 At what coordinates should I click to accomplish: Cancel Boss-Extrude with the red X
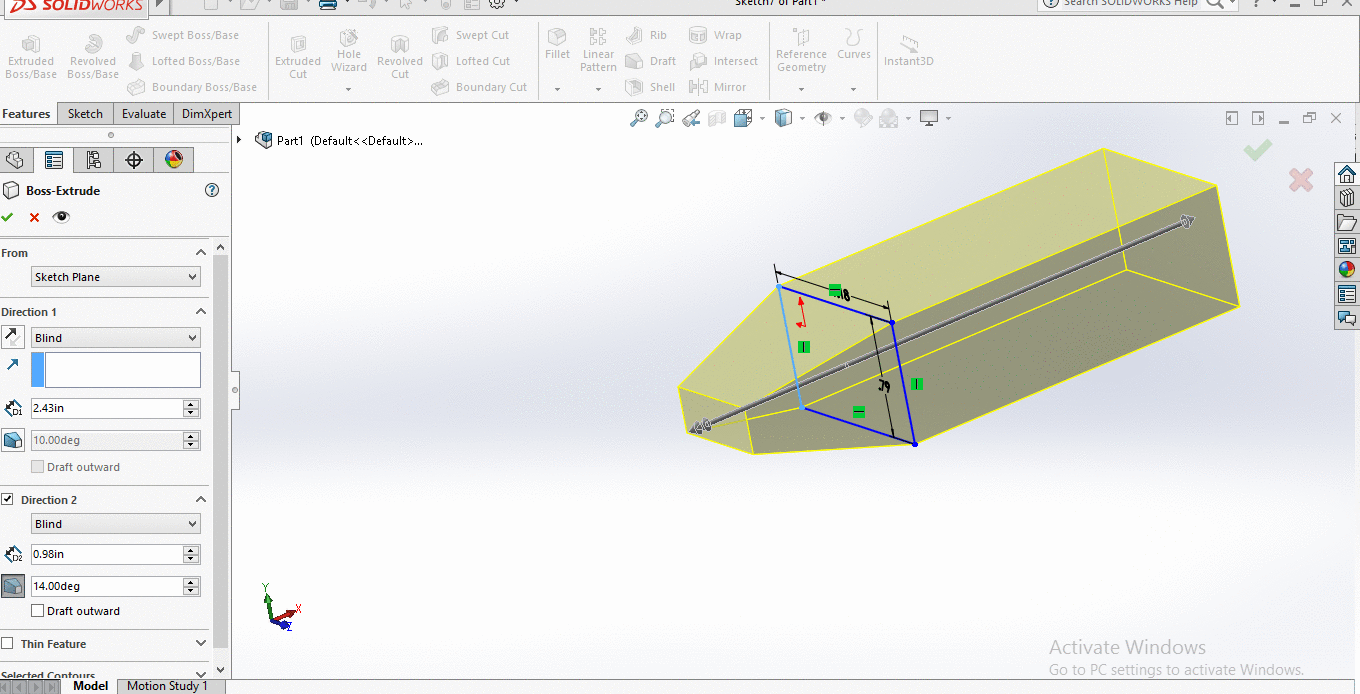[x=34, y=217]
